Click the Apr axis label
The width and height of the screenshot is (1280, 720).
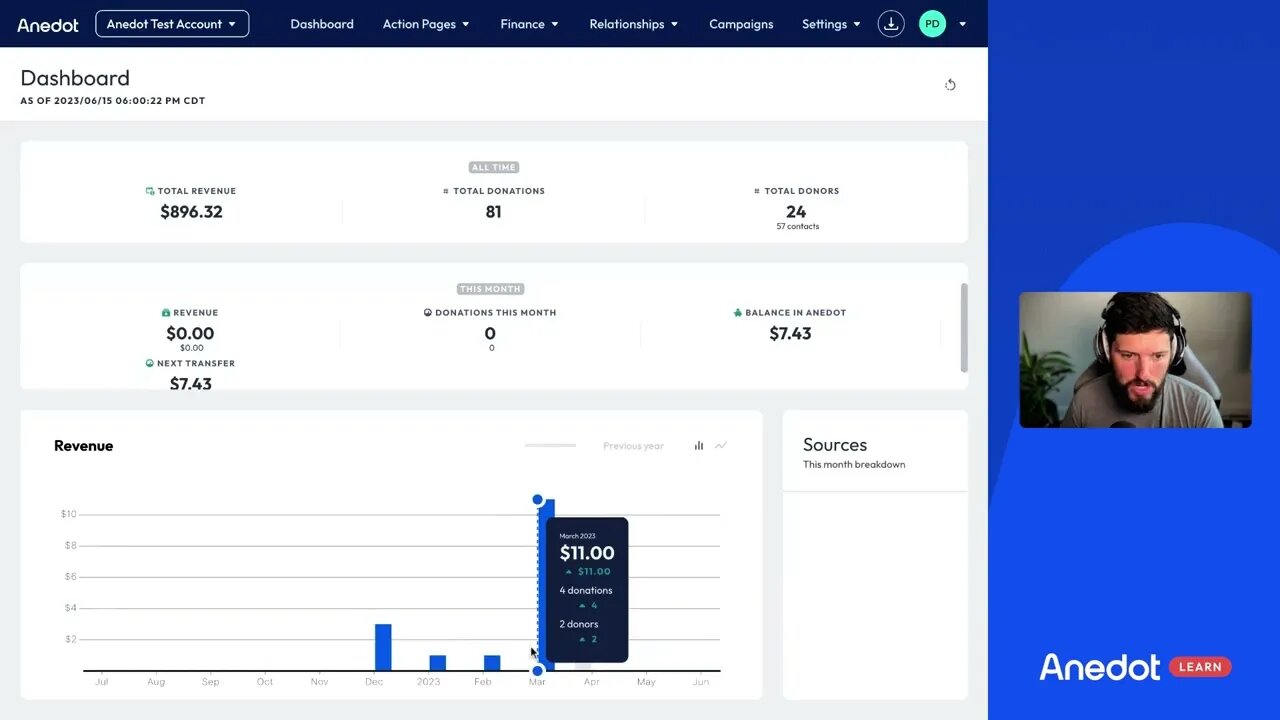[591, 682]
